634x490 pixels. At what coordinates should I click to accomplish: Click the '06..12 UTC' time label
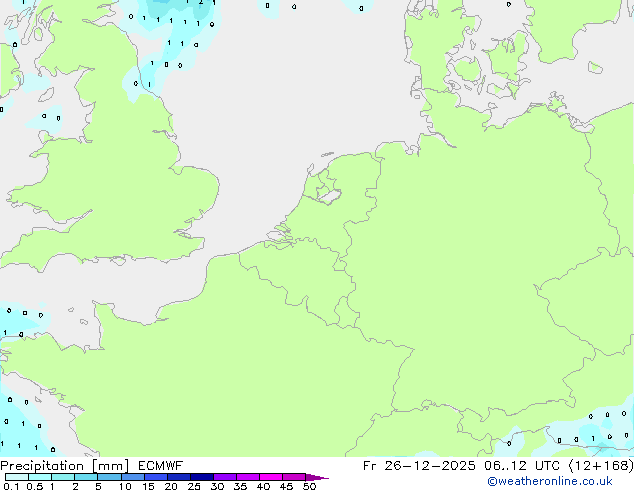522,466
